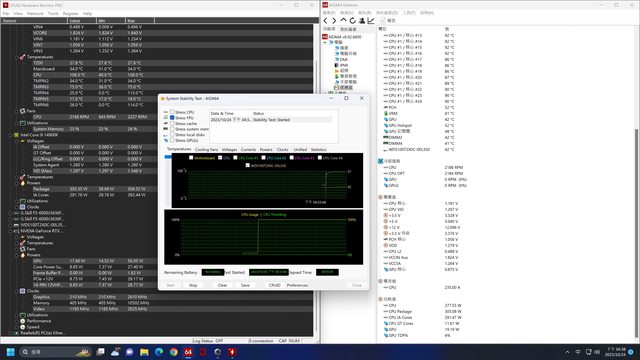Switch to the Cooling Fans tab
This screenshot has width=640, height=360.
[x=207, y=150]
